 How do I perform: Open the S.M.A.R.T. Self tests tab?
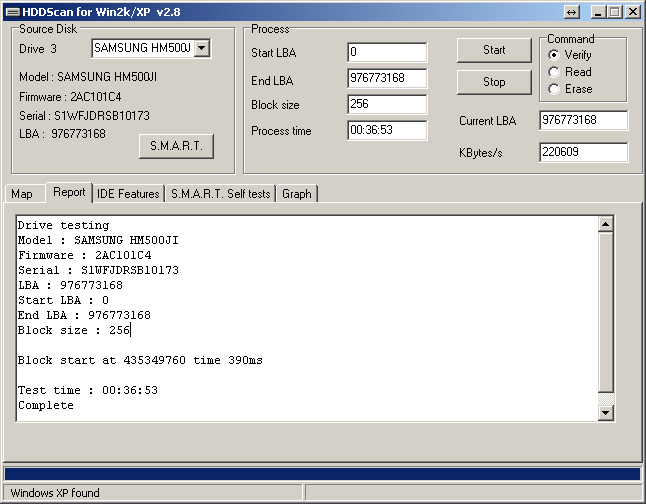pyautogui.click(x=220, y=194)
